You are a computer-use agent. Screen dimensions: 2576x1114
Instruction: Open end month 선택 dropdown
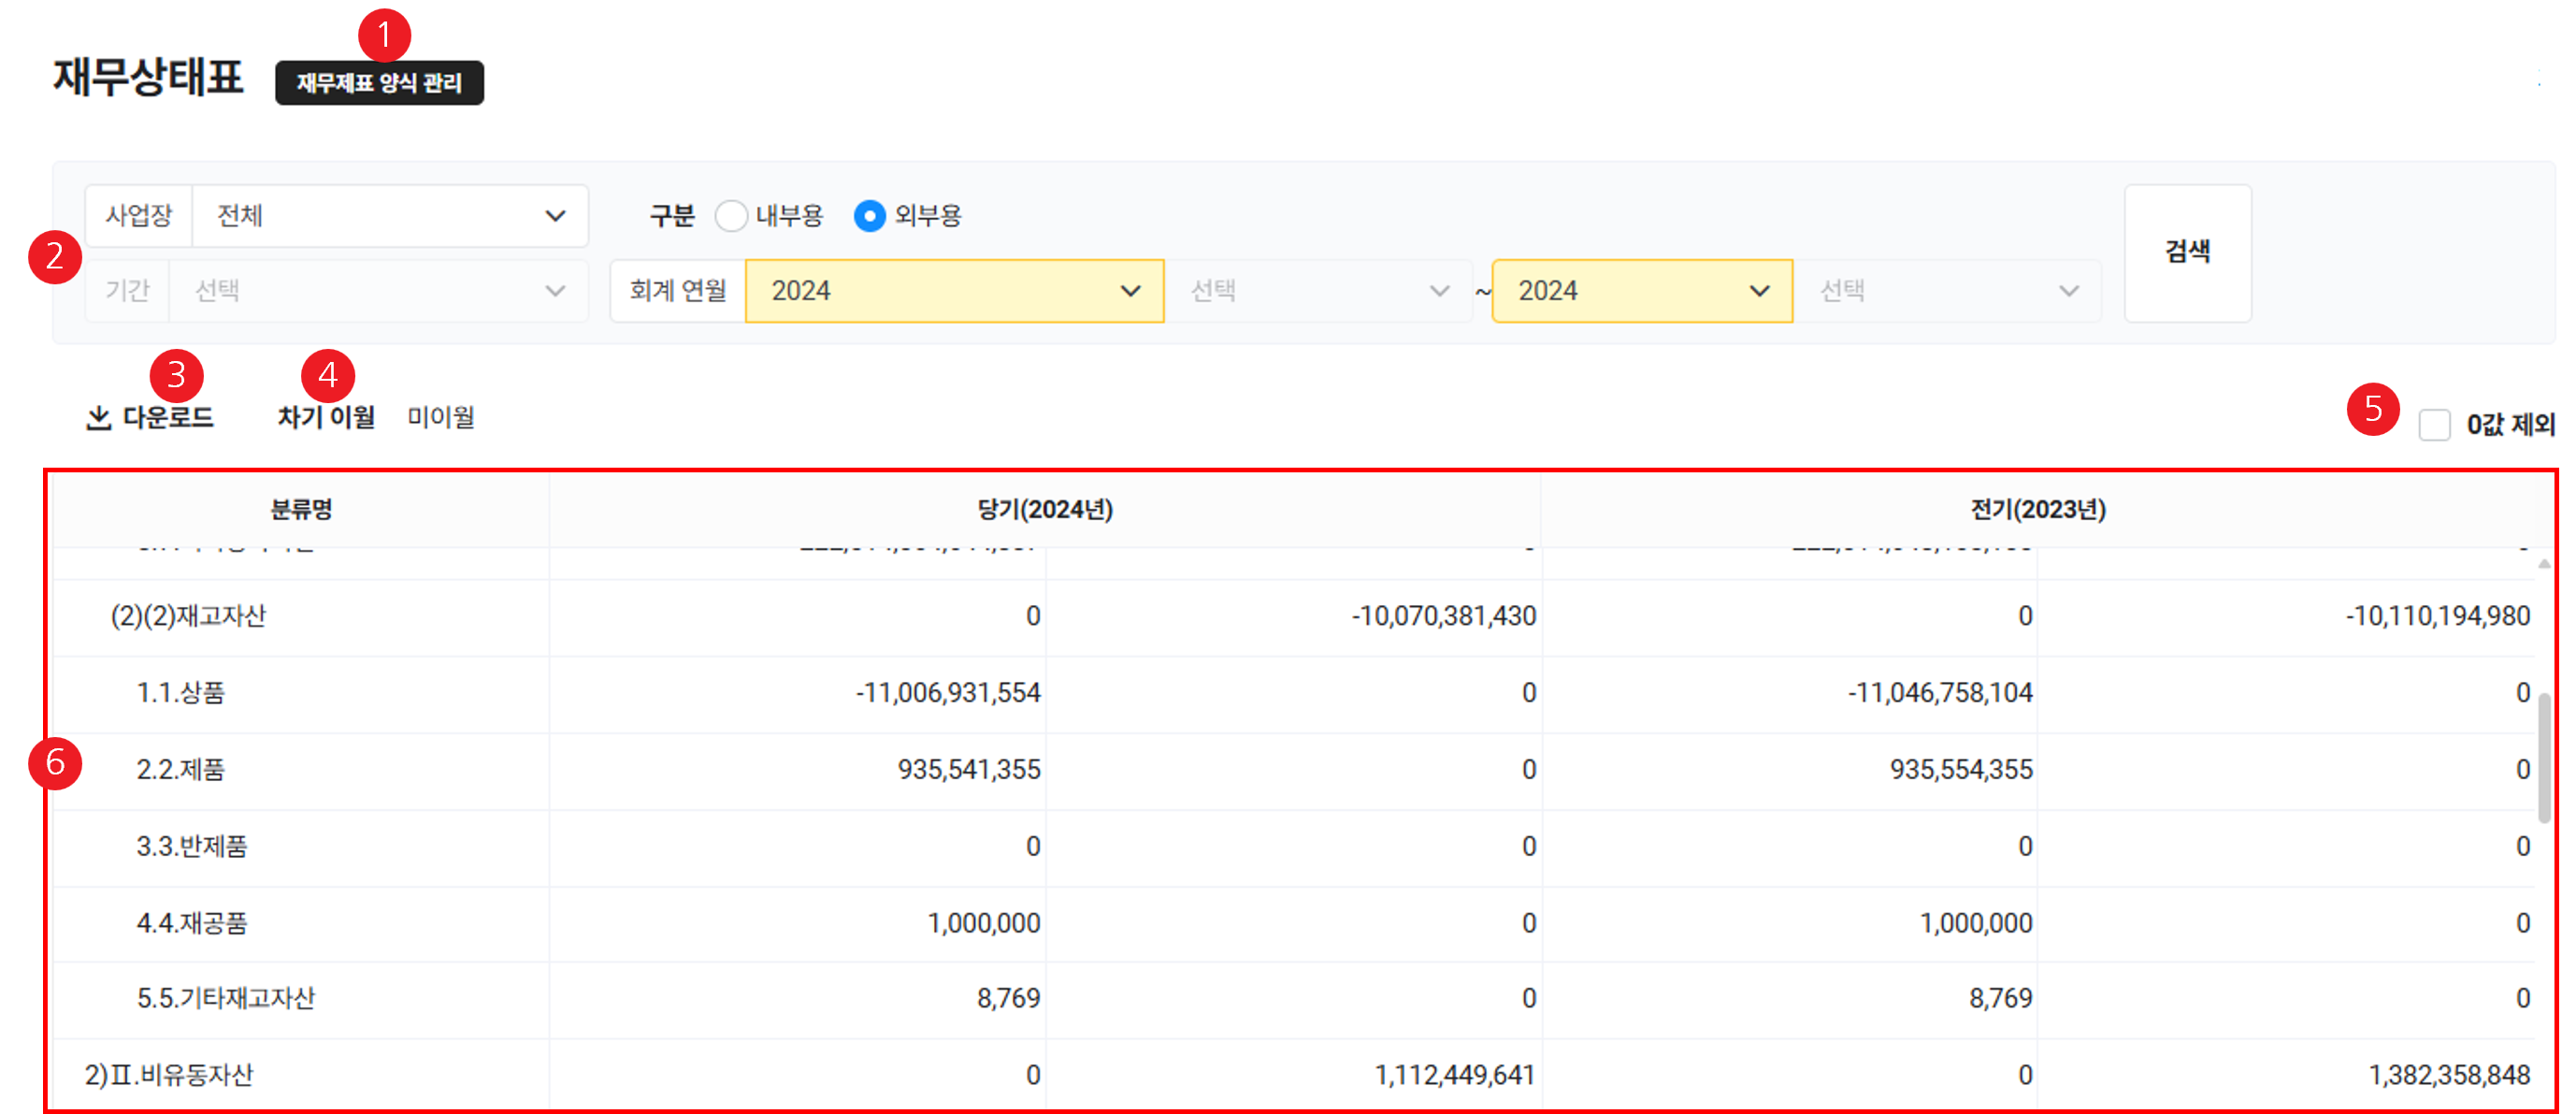coord(1947,291)
